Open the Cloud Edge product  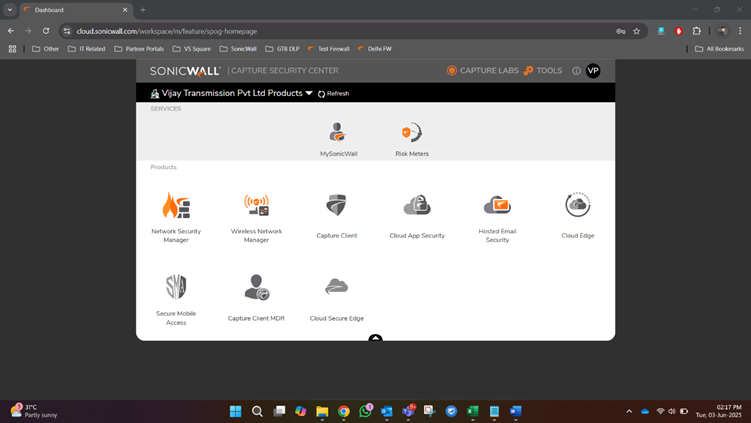[578, 216]
